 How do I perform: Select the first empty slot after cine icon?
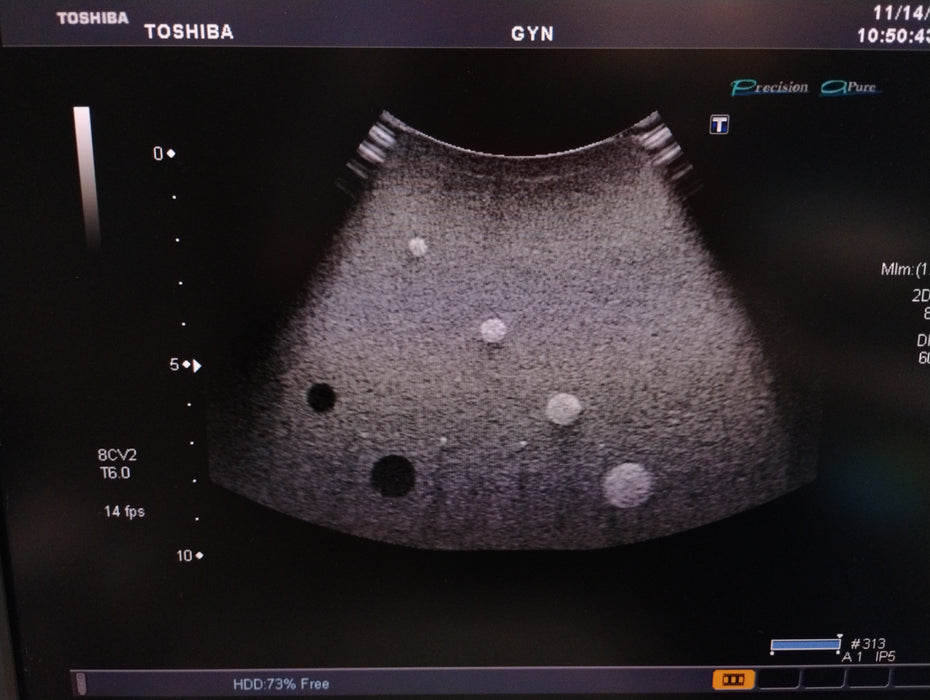click(x=777, y=680)
